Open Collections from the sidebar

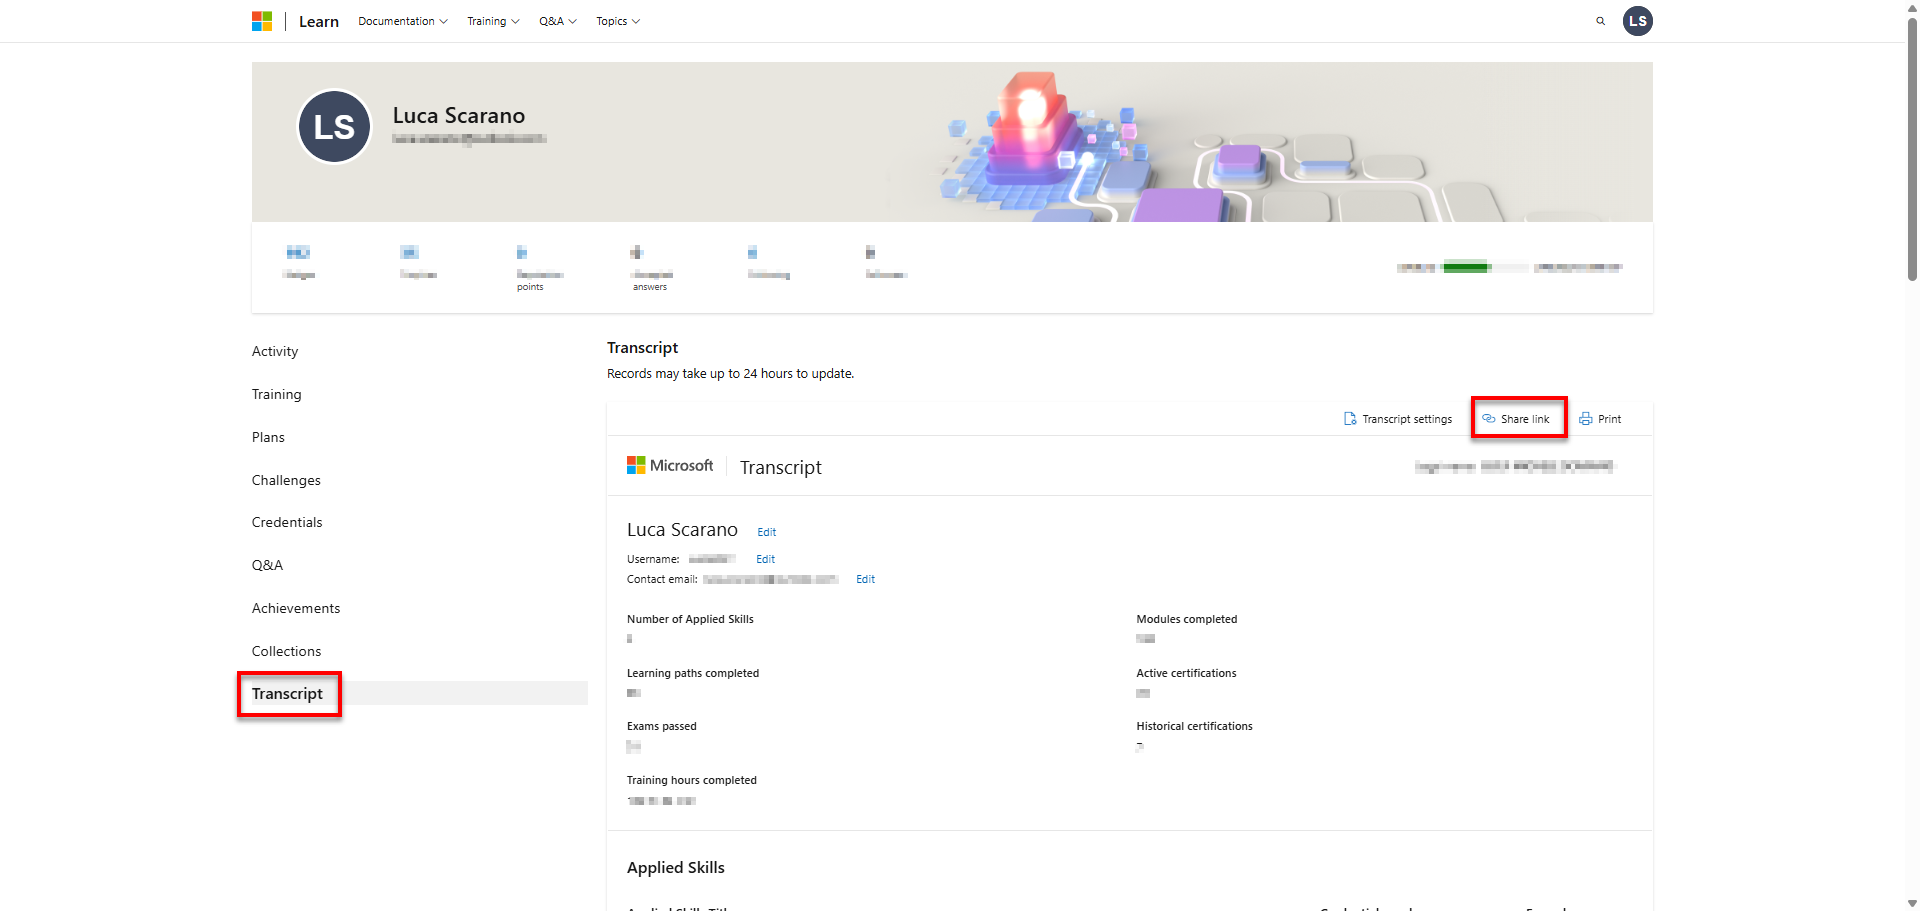click(286, 651)
